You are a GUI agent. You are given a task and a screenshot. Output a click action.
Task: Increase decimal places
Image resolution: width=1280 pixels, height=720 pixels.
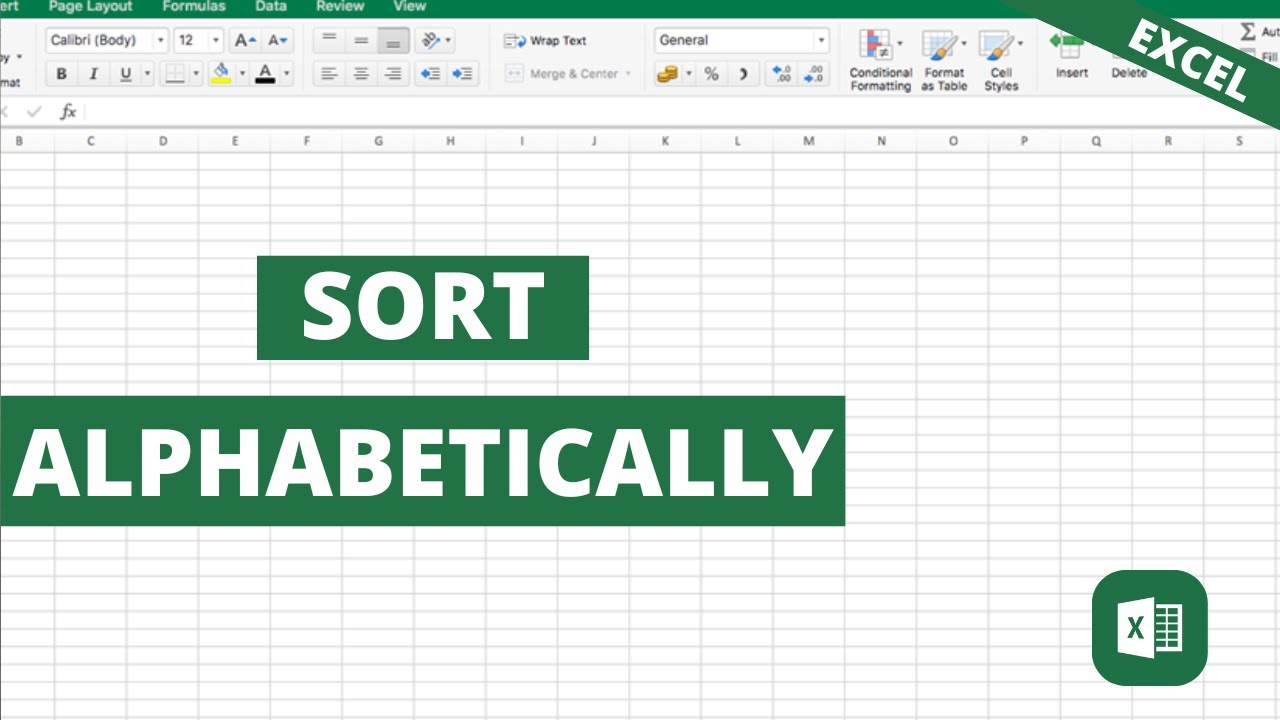pyautogui.click(x=781, y=74)
